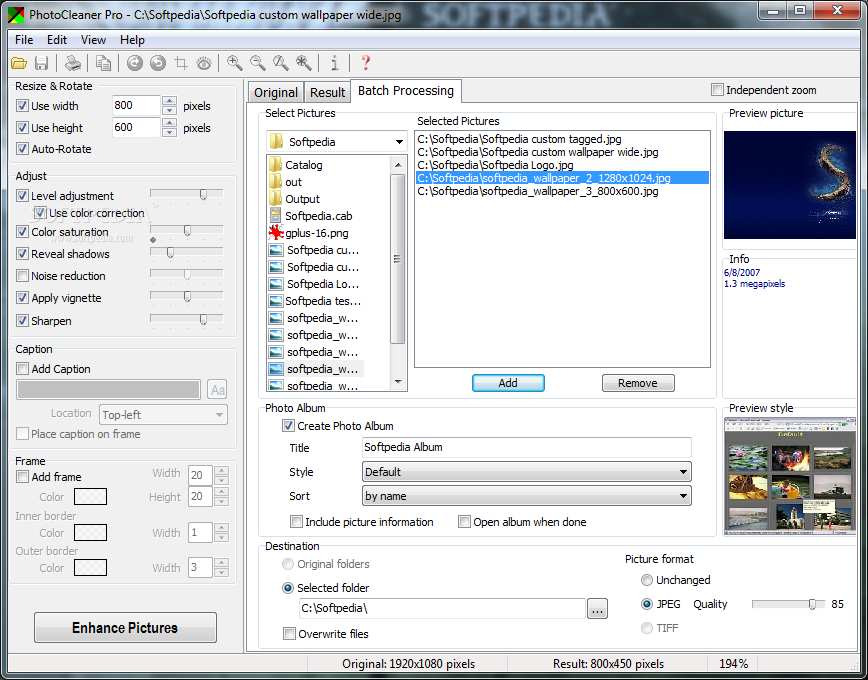The height and width of the screenshot is (680, 868).
Task: Toggle Apply vignette checkbox
Action: [x=22, y=298]
